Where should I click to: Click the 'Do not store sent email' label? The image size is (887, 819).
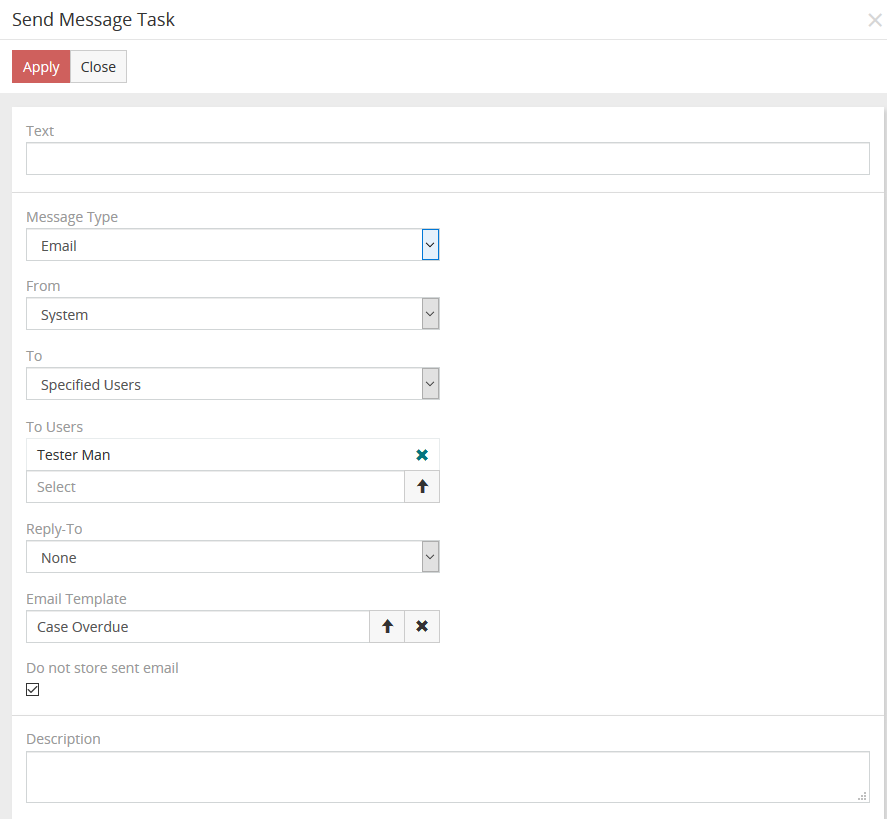102,668
